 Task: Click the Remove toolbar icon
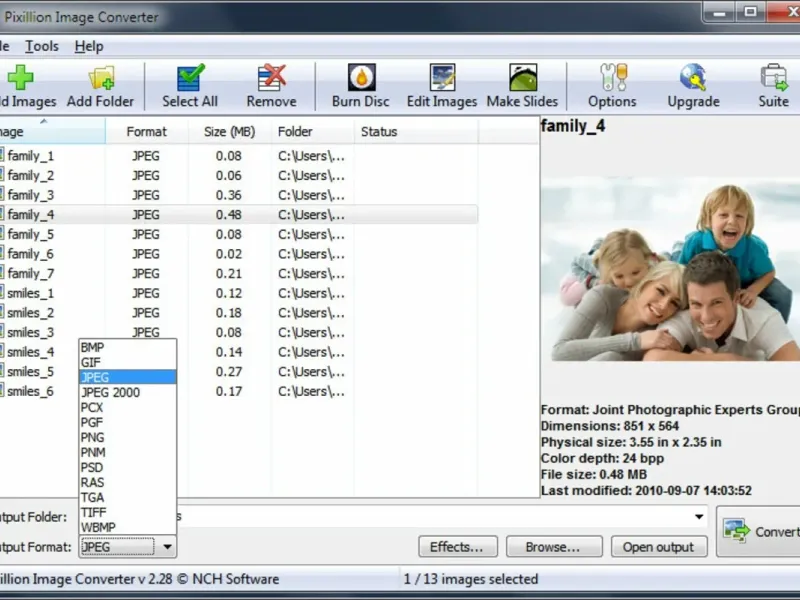(271, 78)
